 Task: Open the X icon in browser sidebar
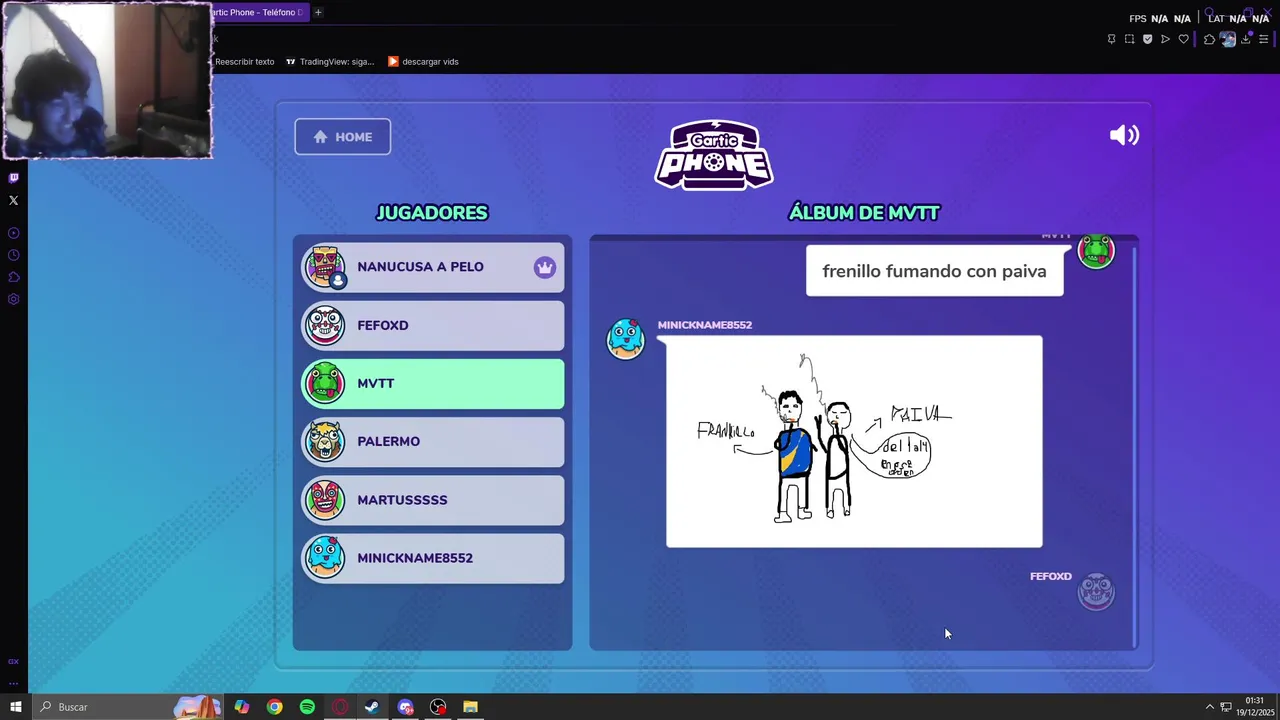tap(13, 200)
